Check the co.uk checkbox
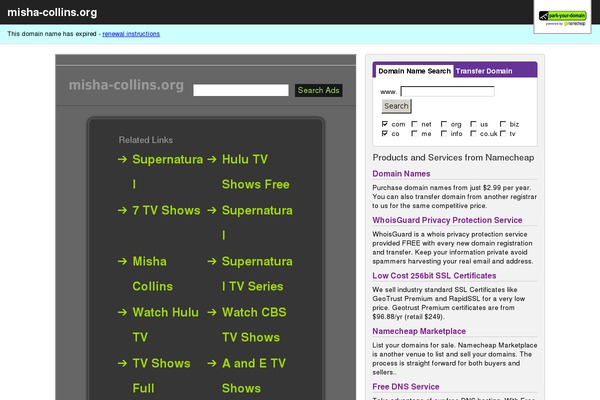 coord(473,133)
